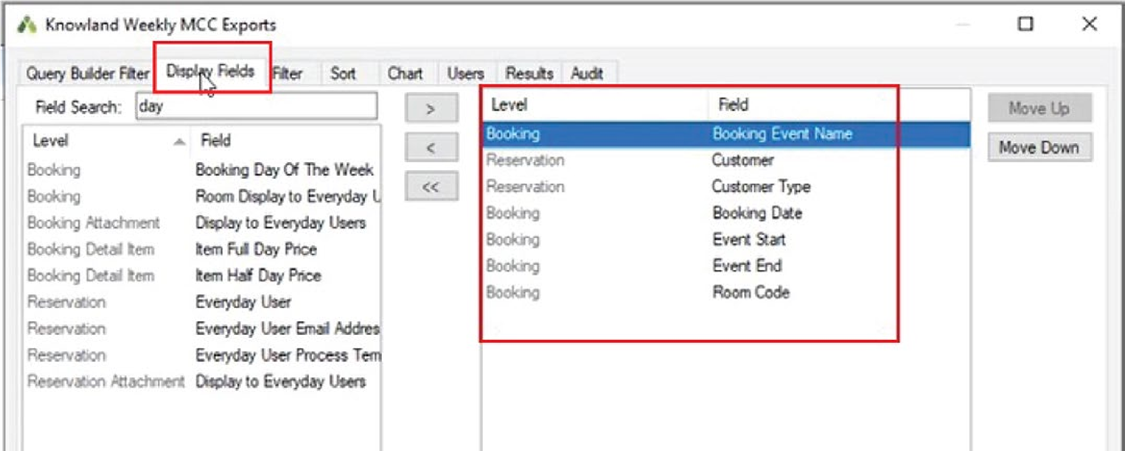Image resolution: width=1125 pixels, height=451 pixels.
Task: Go to the Sort tab
Action: click(343, 73)
